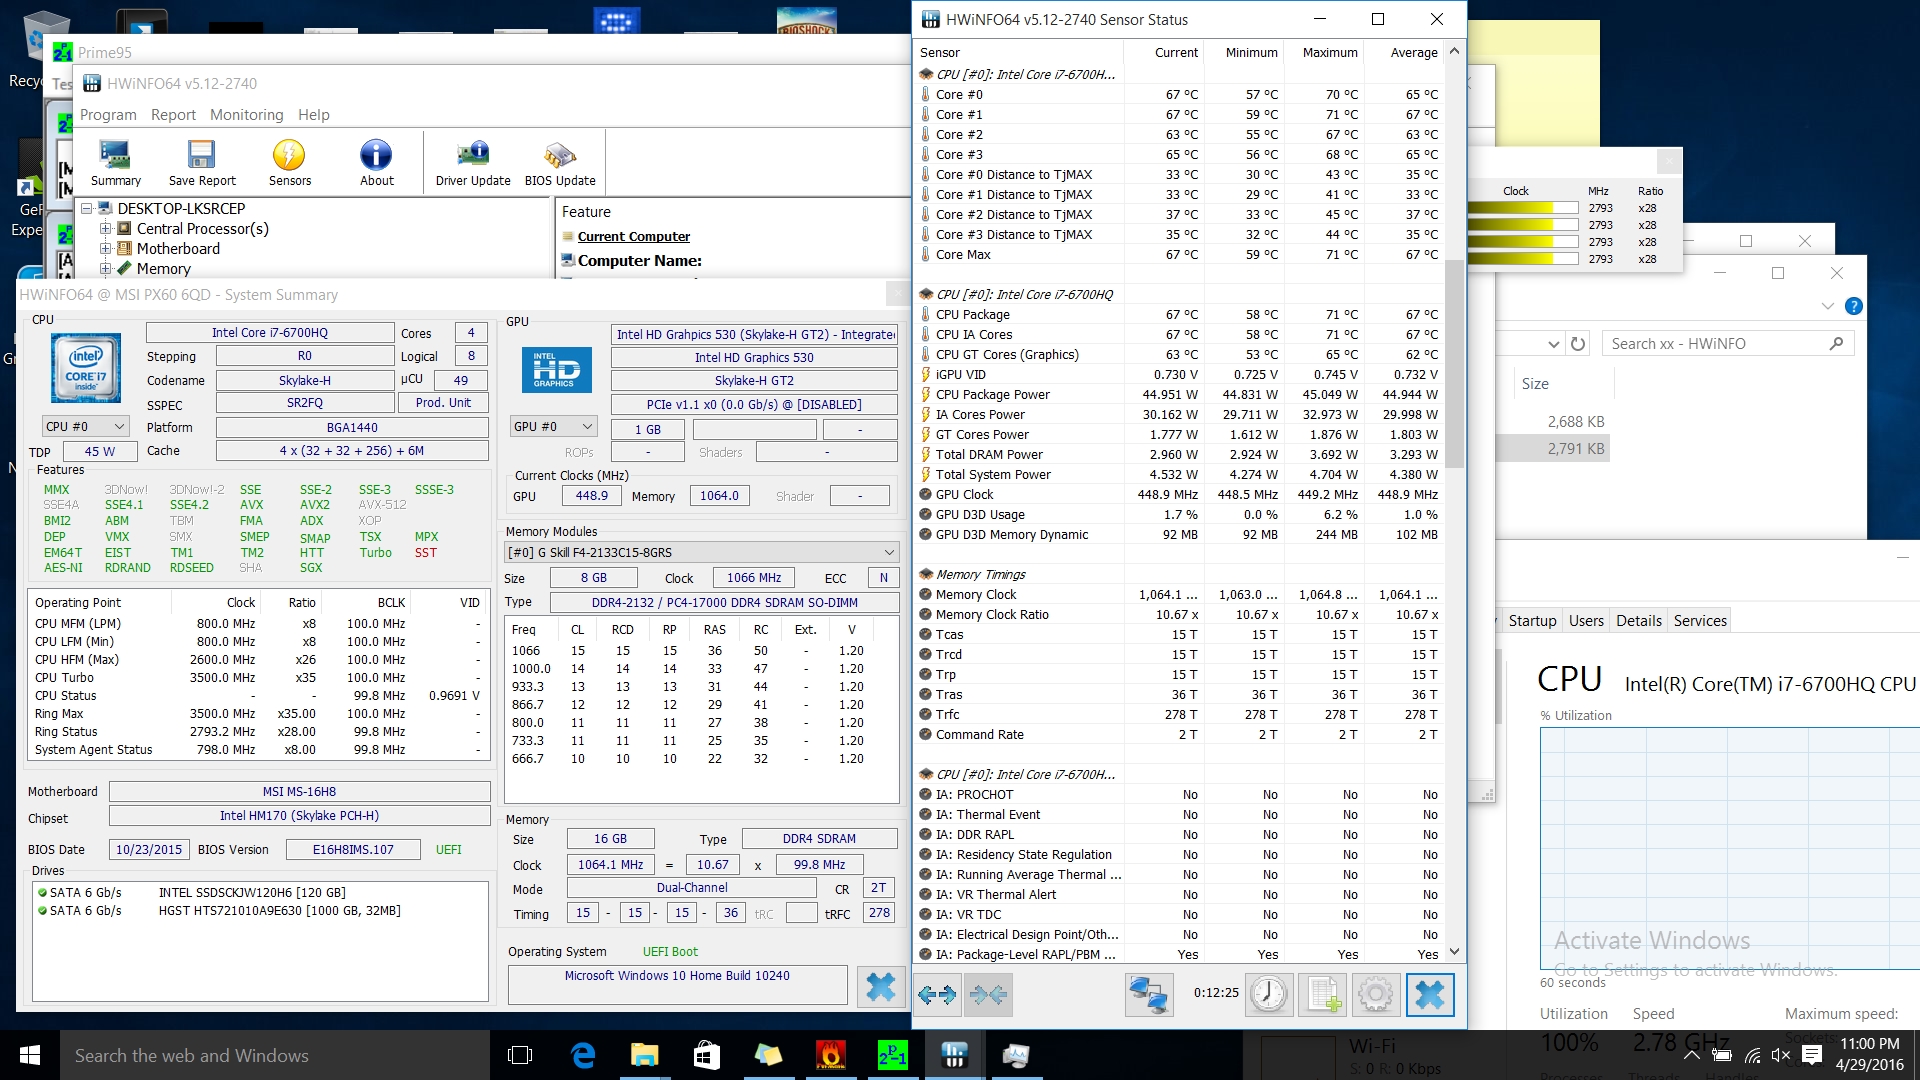This screenshot has height=1080, width=1920.
Task: Open the CPU #0 selector dropdown
Action: click(x=86, y=426)
